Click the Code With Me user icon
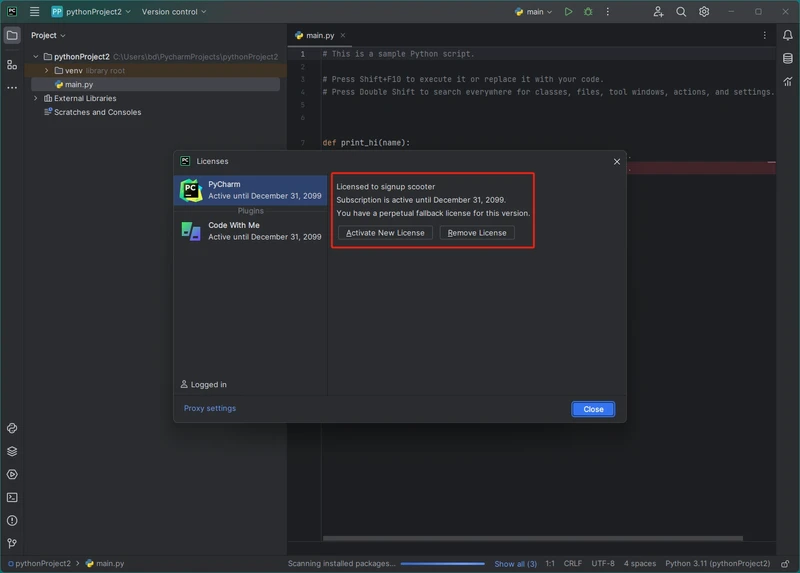The image size is (800, 573). [658, 12]
